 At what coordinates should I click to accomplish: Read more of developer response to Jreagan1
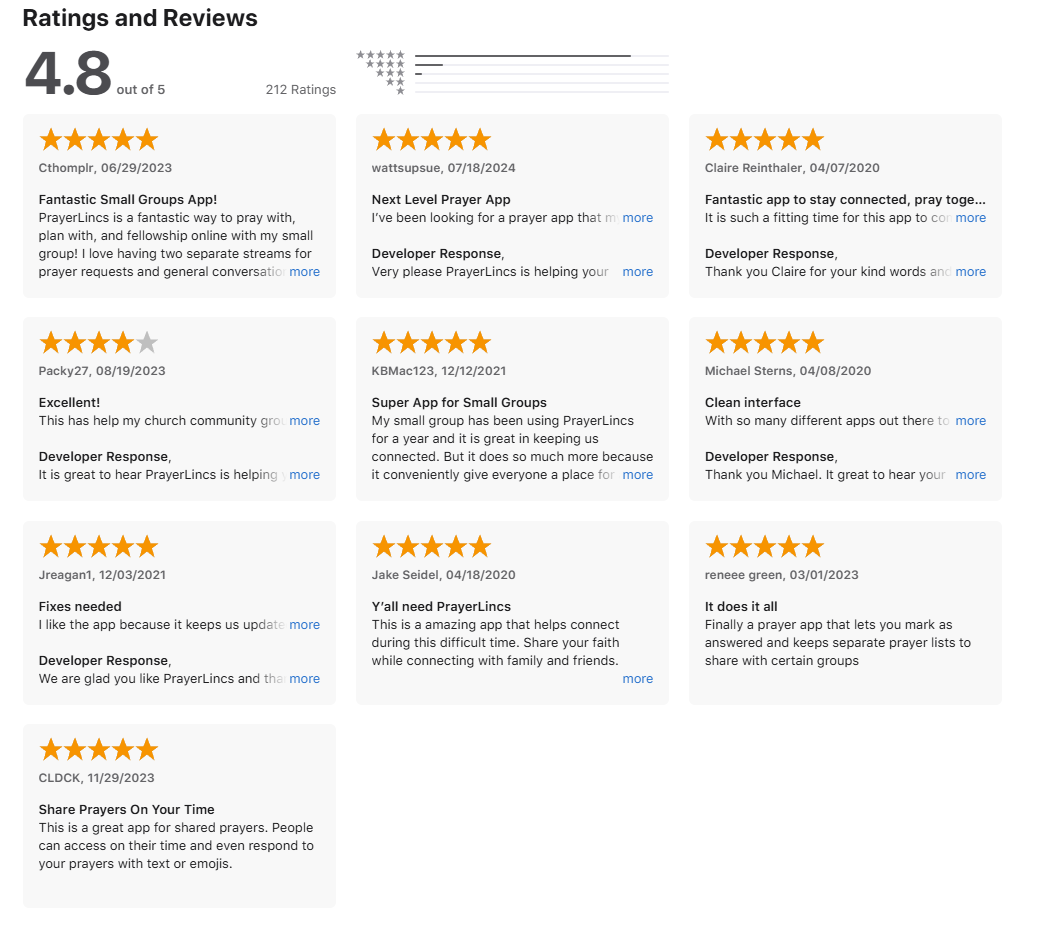(x=305, y=679)
